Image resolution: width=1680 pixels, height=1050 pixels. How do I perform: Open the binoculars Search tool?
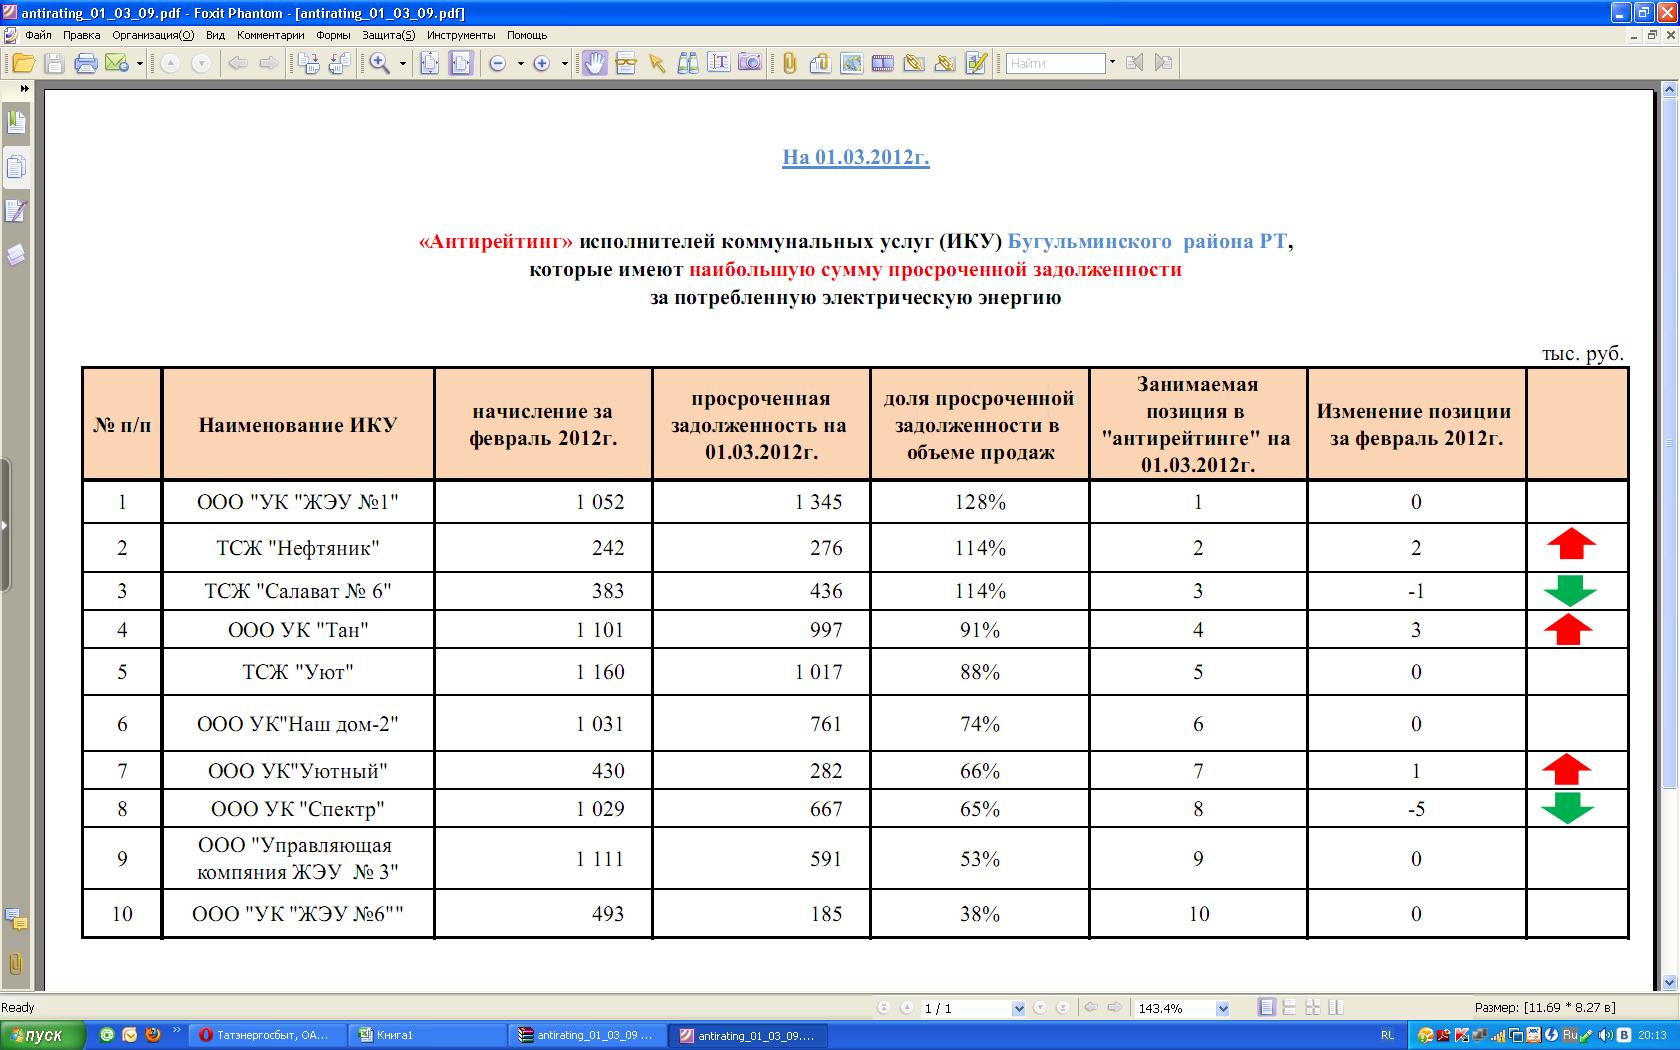click(x=688, y=63)
